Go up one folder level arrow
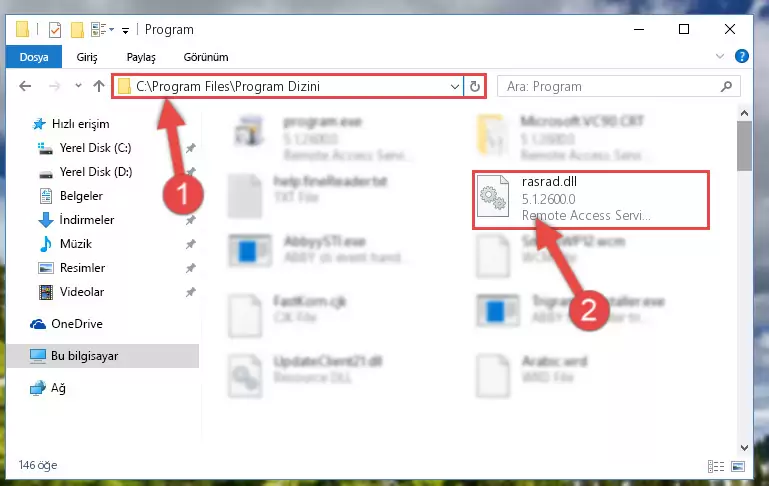Screen dimensions: 769x486 click(x=99, y=86)
